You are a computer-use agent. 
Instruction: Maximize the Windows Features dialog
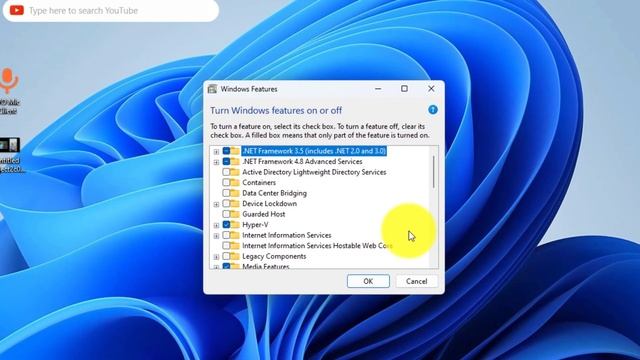pyautogui.click(x=404, y=89)
